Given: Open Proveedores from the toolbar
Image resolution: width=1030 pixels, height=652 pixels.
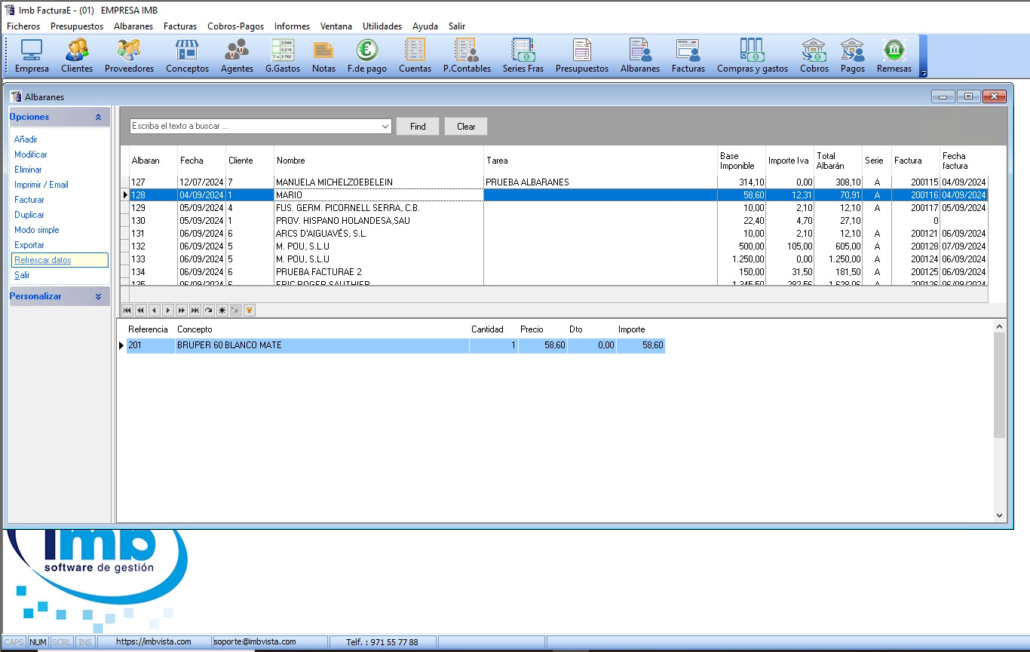Looking at the screenshot, I should pyautogui.click(x=129, y=56).
